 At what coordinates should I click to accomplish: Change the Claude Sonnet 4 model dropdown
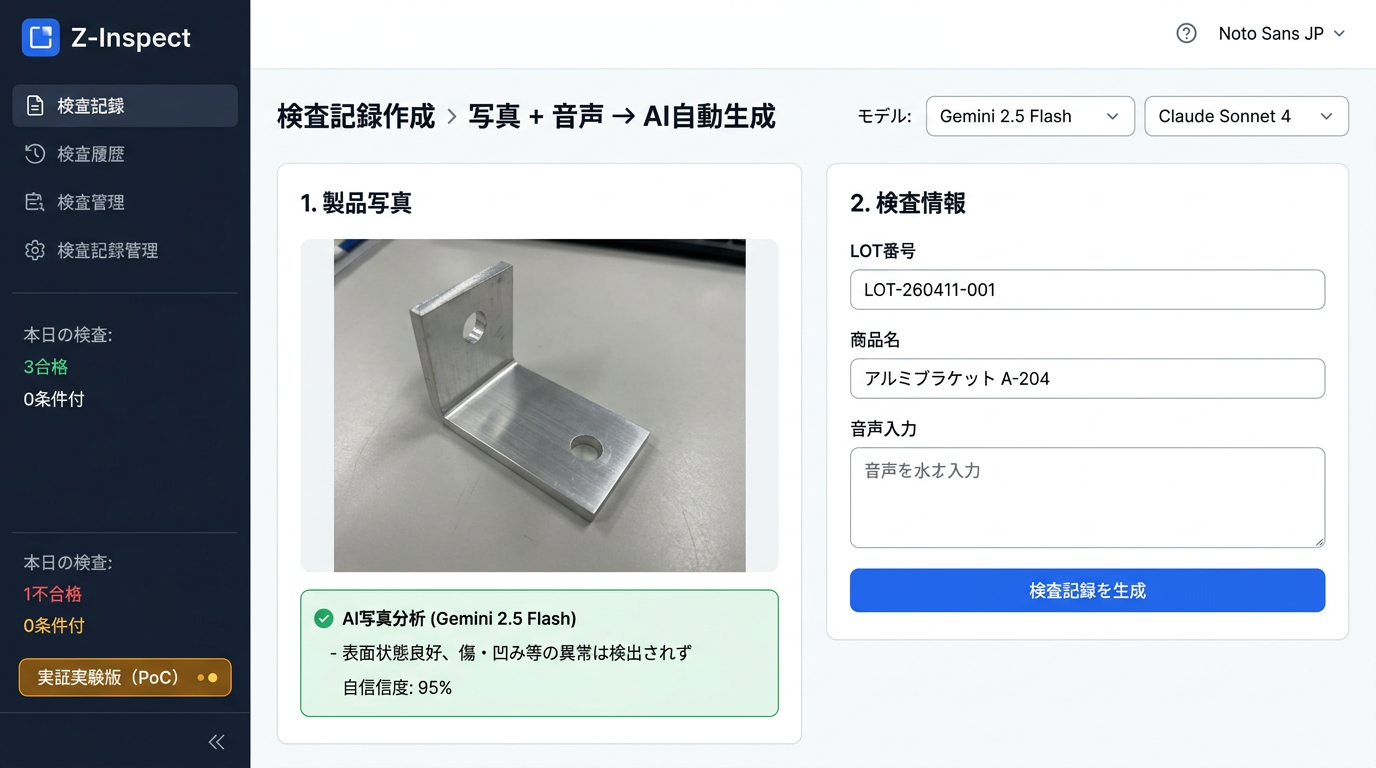1246,116
